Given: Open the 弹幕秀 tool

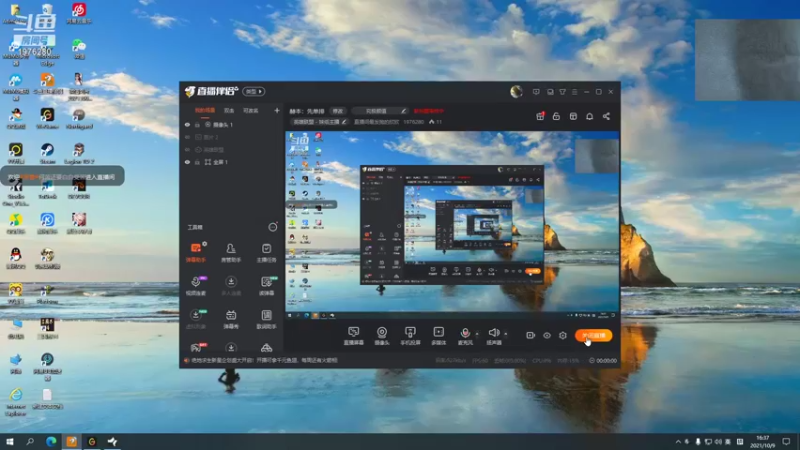Looking at the screenshot, I should point(231,319).
